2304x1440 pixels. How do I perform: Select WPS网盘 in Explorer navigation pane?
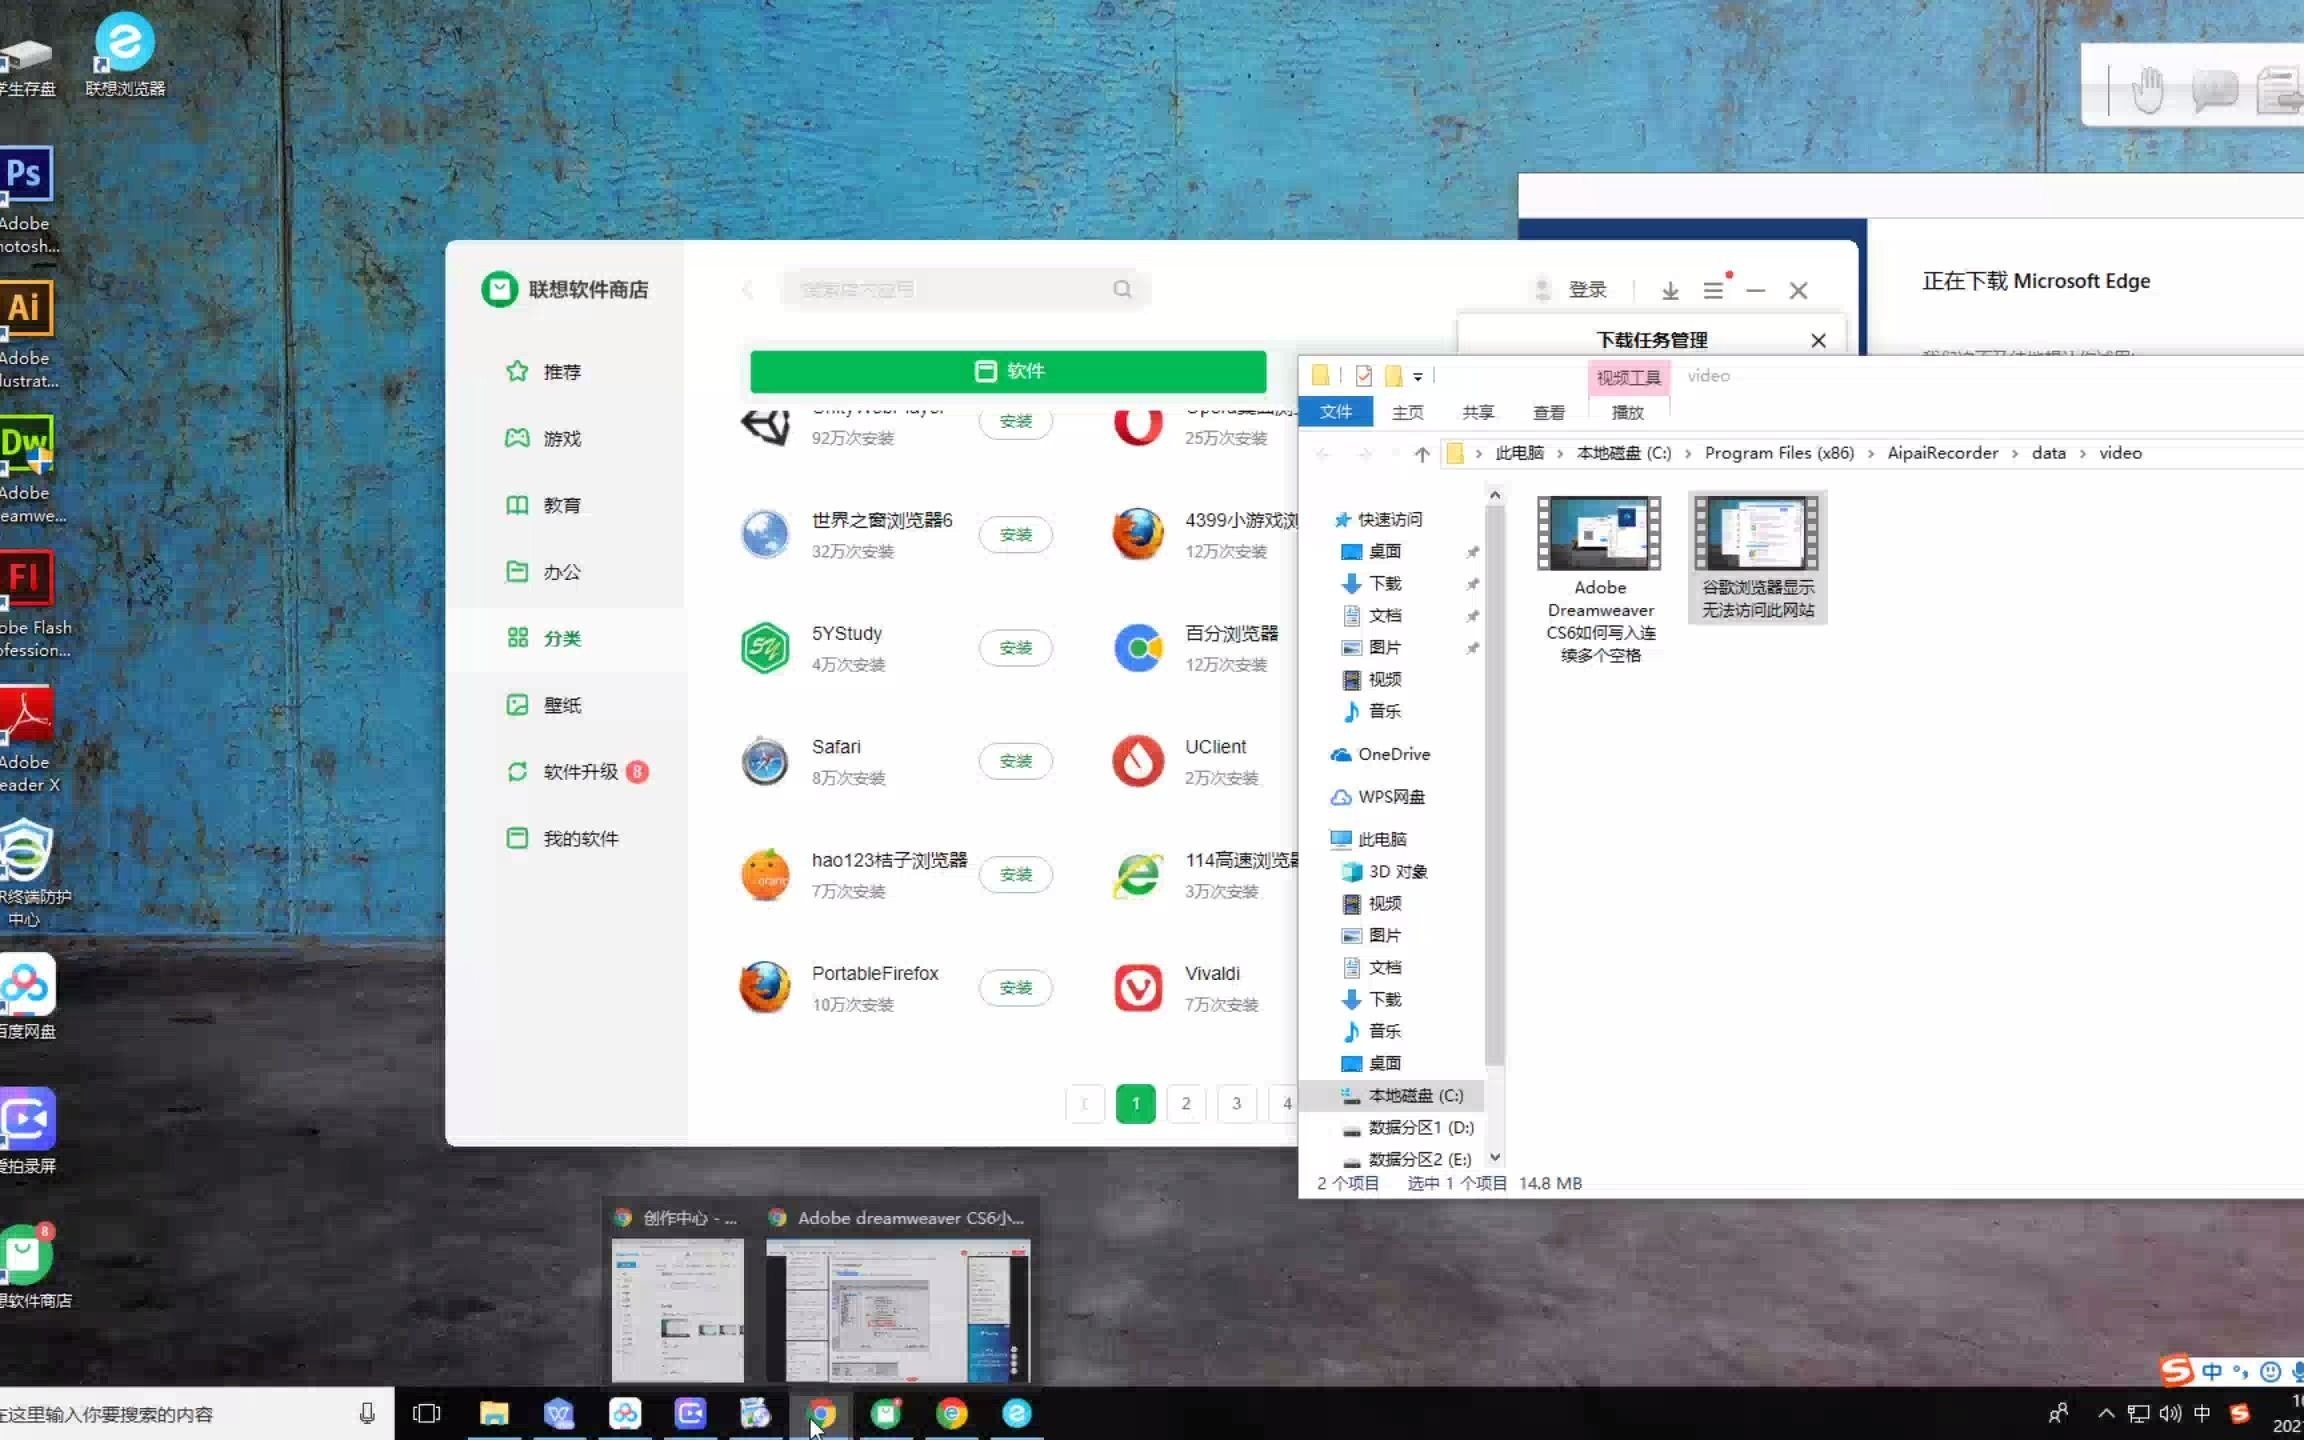(x=1391, y=797)
